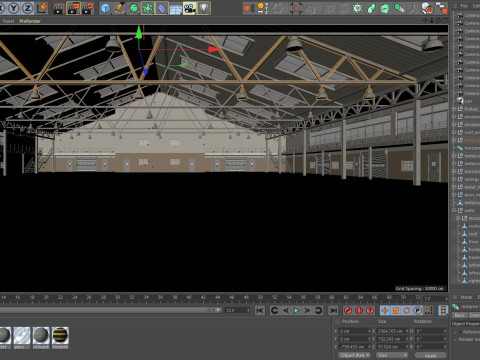Image resolution: width=480 pixels, height=360 pixels.
Task: Step one frame backward
Action: click(286, 310)
